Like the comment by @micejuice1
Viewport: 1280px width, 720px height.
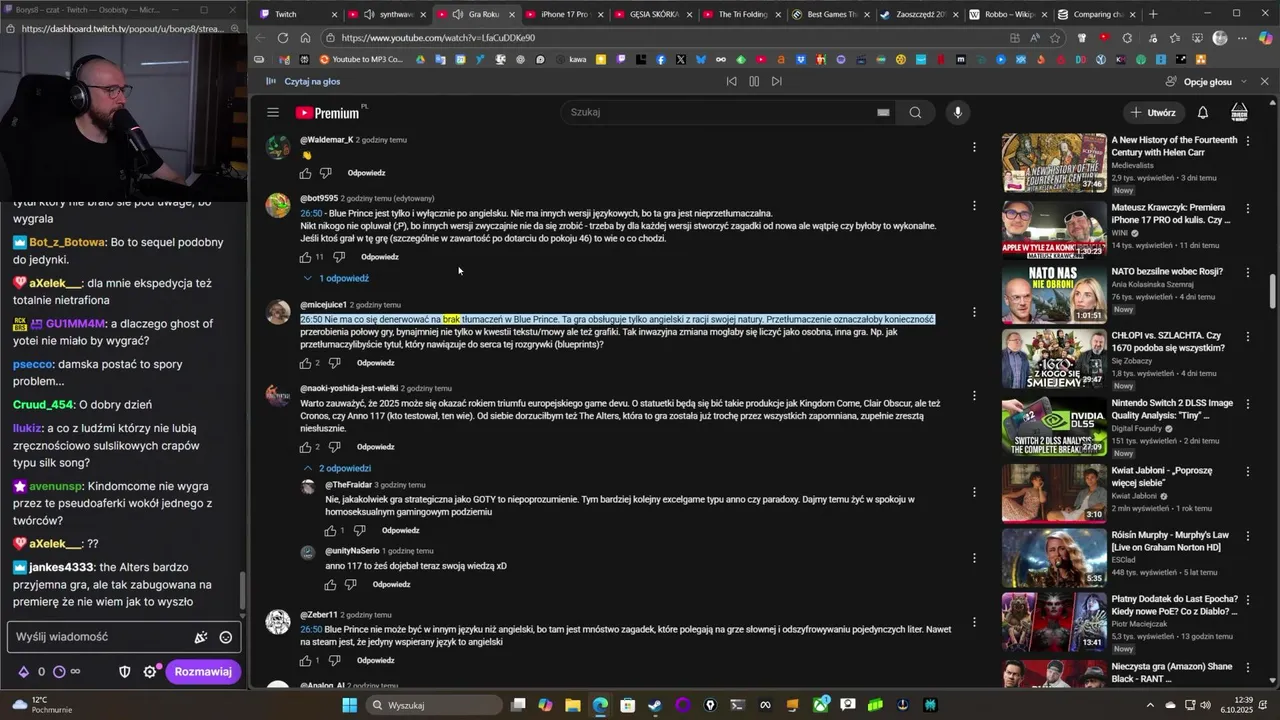[x=305, y=363]
